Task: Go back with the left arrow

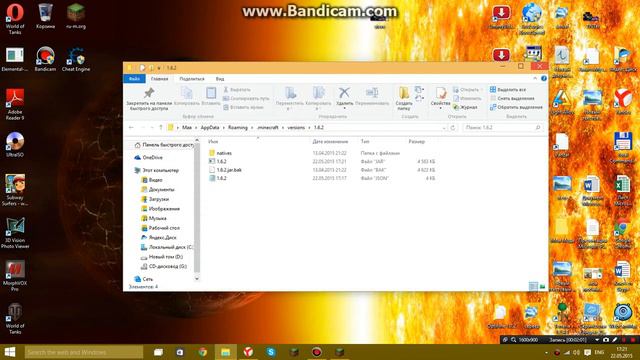Action: 131,128
